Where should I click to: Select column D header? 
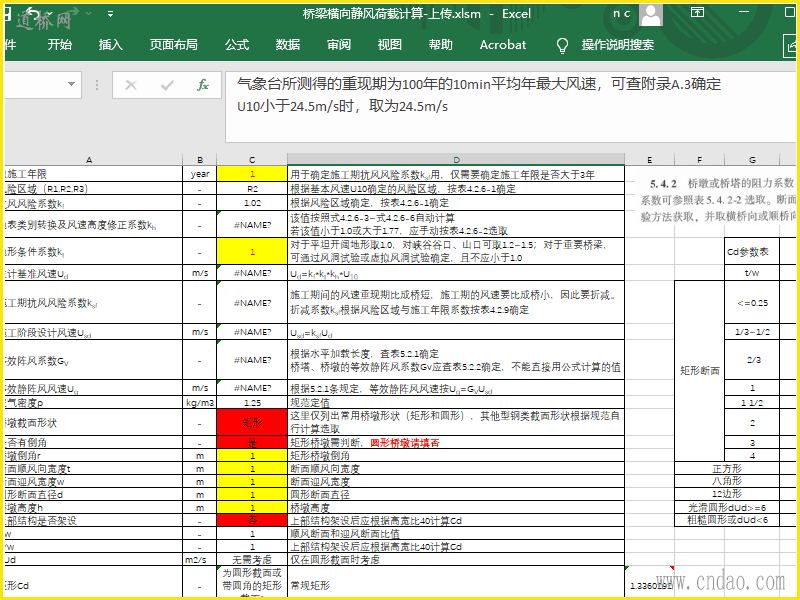coord(455,159)
